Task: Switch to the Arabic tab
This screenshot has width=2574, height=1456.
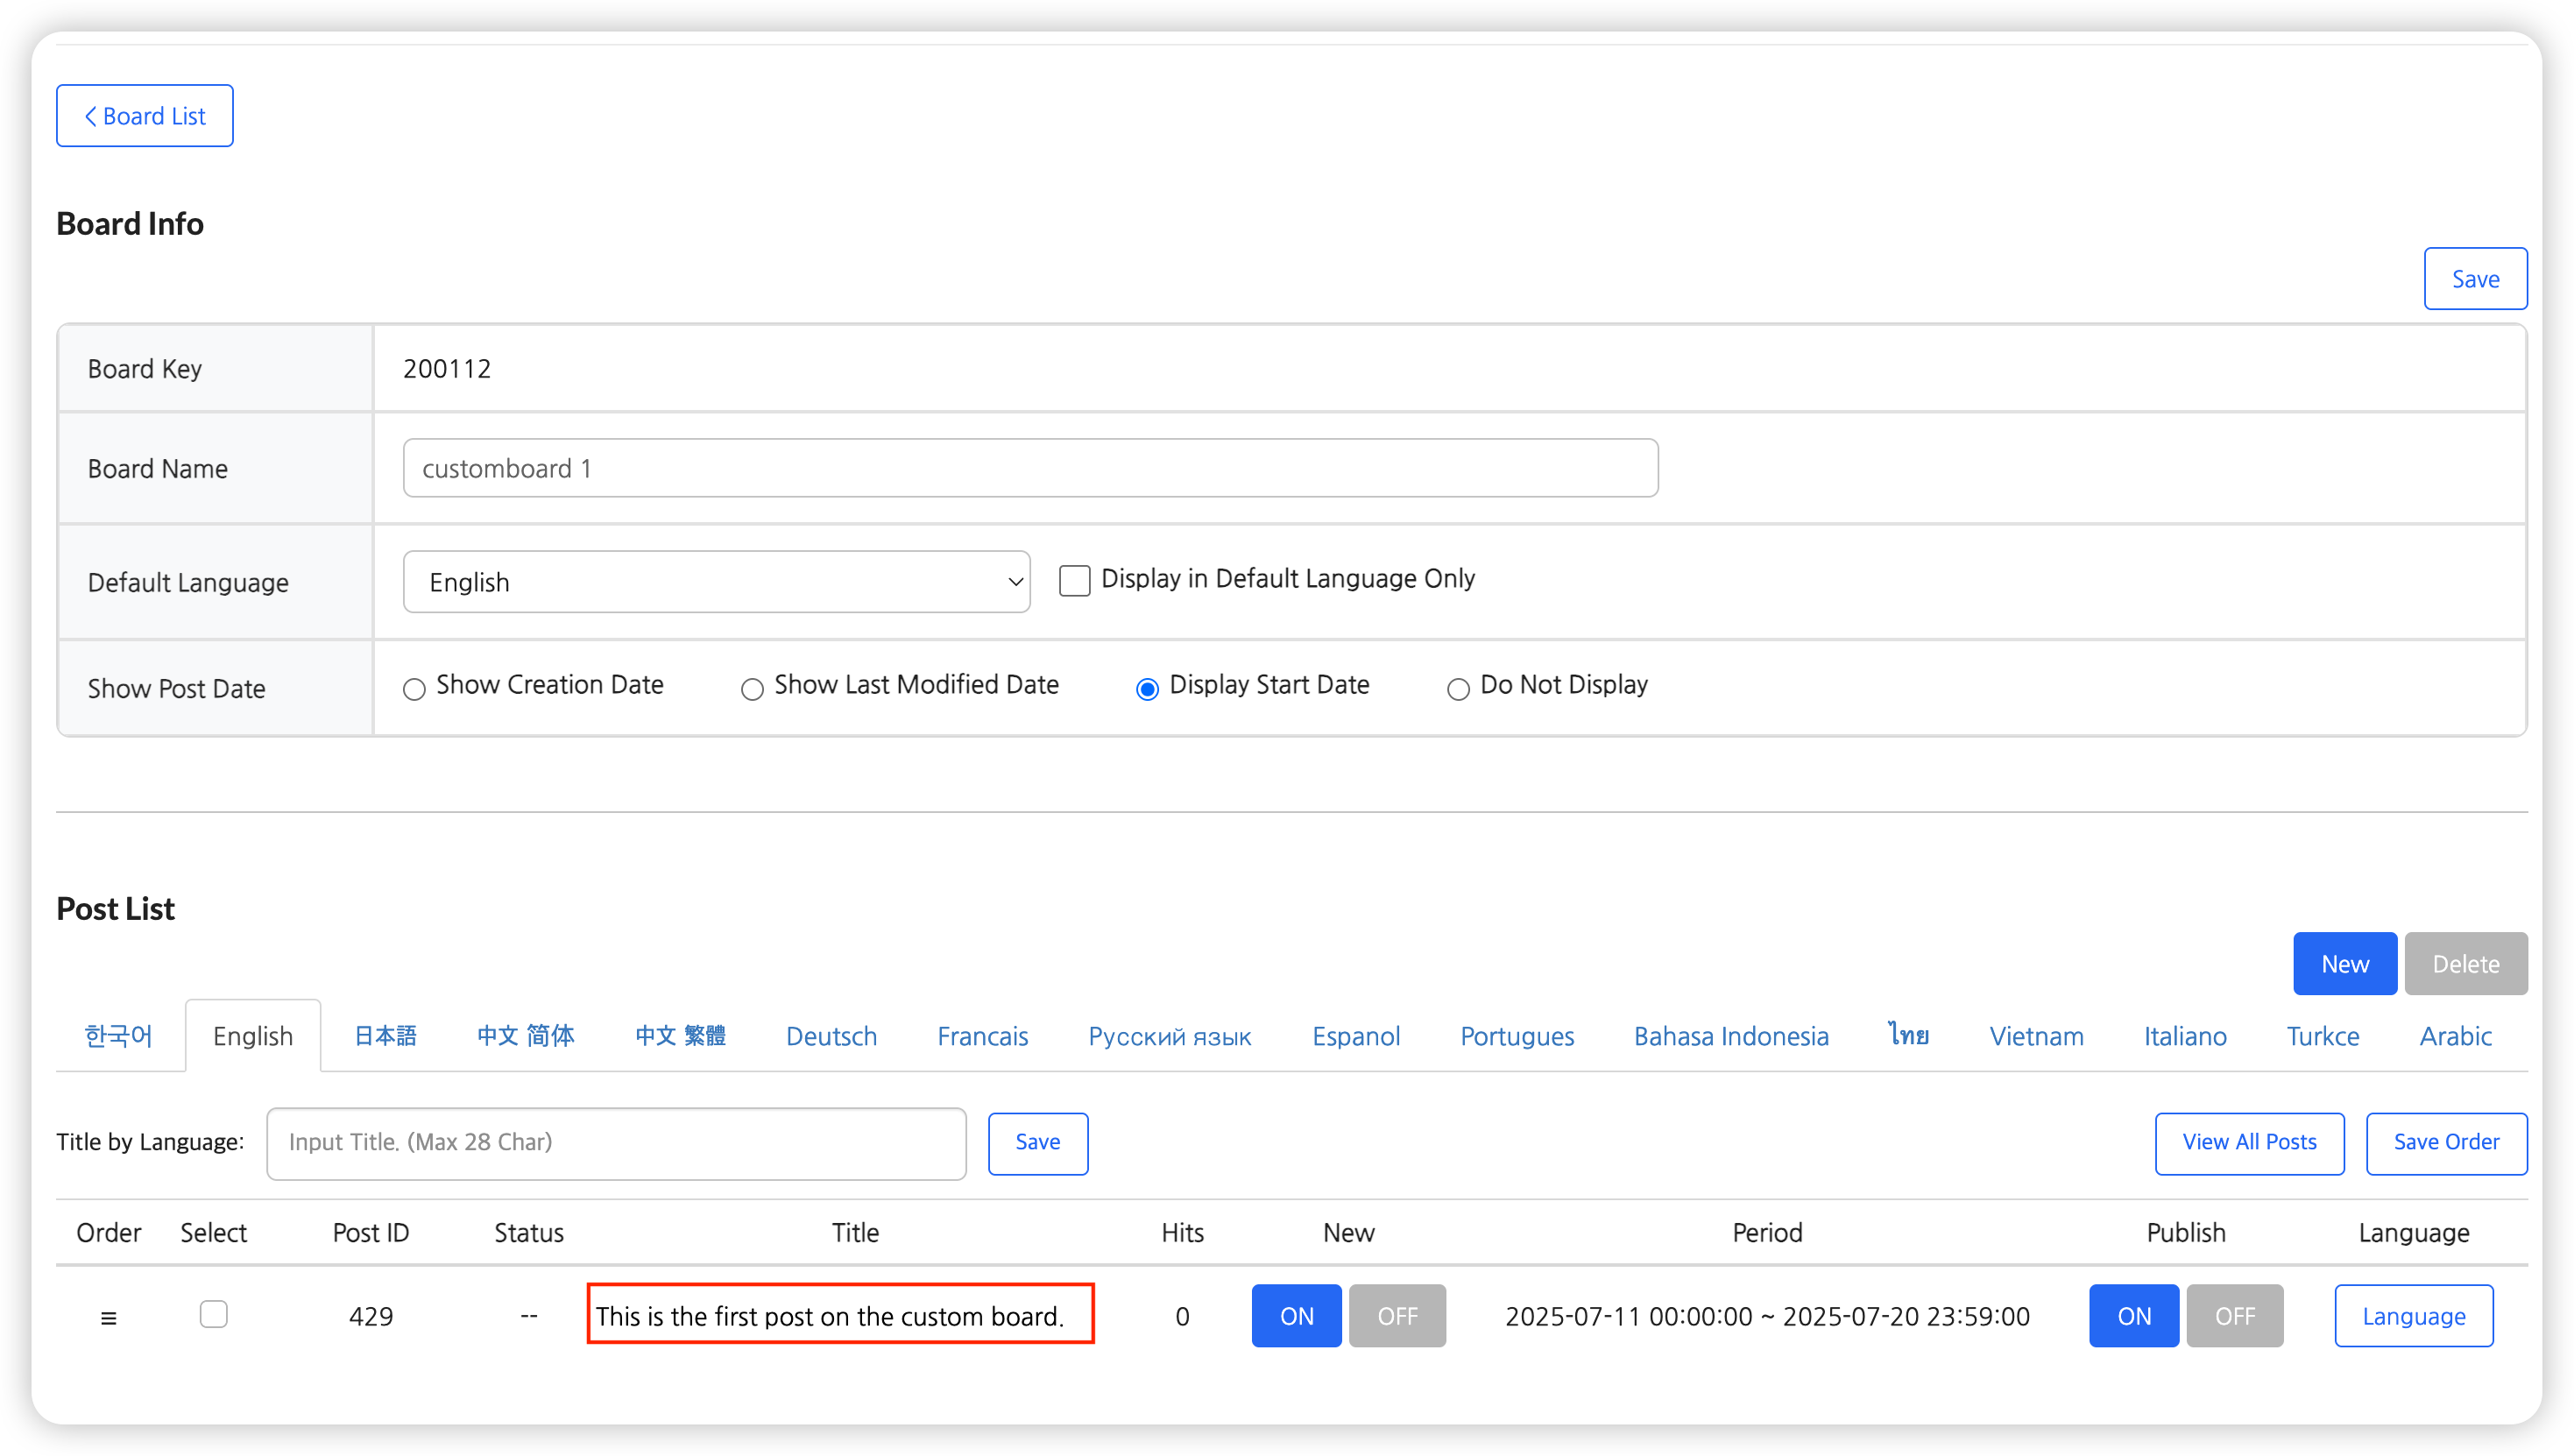Action: [2455, 1036]
